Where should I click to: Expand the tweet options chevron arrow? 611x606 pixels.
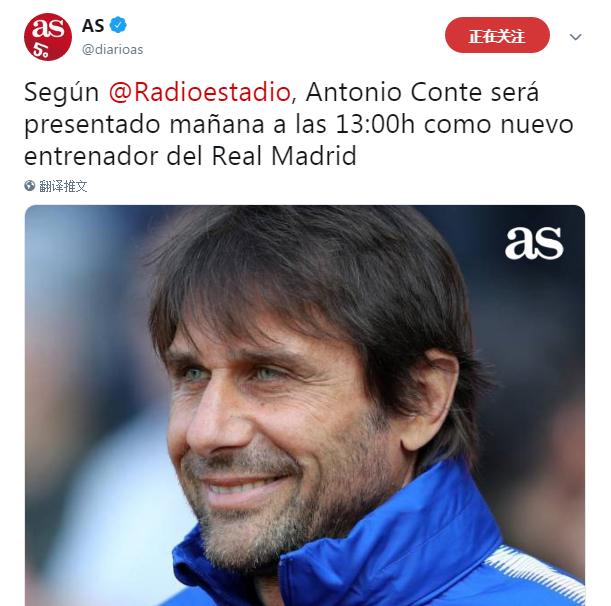pyautogui.click(x=575, y=37)
